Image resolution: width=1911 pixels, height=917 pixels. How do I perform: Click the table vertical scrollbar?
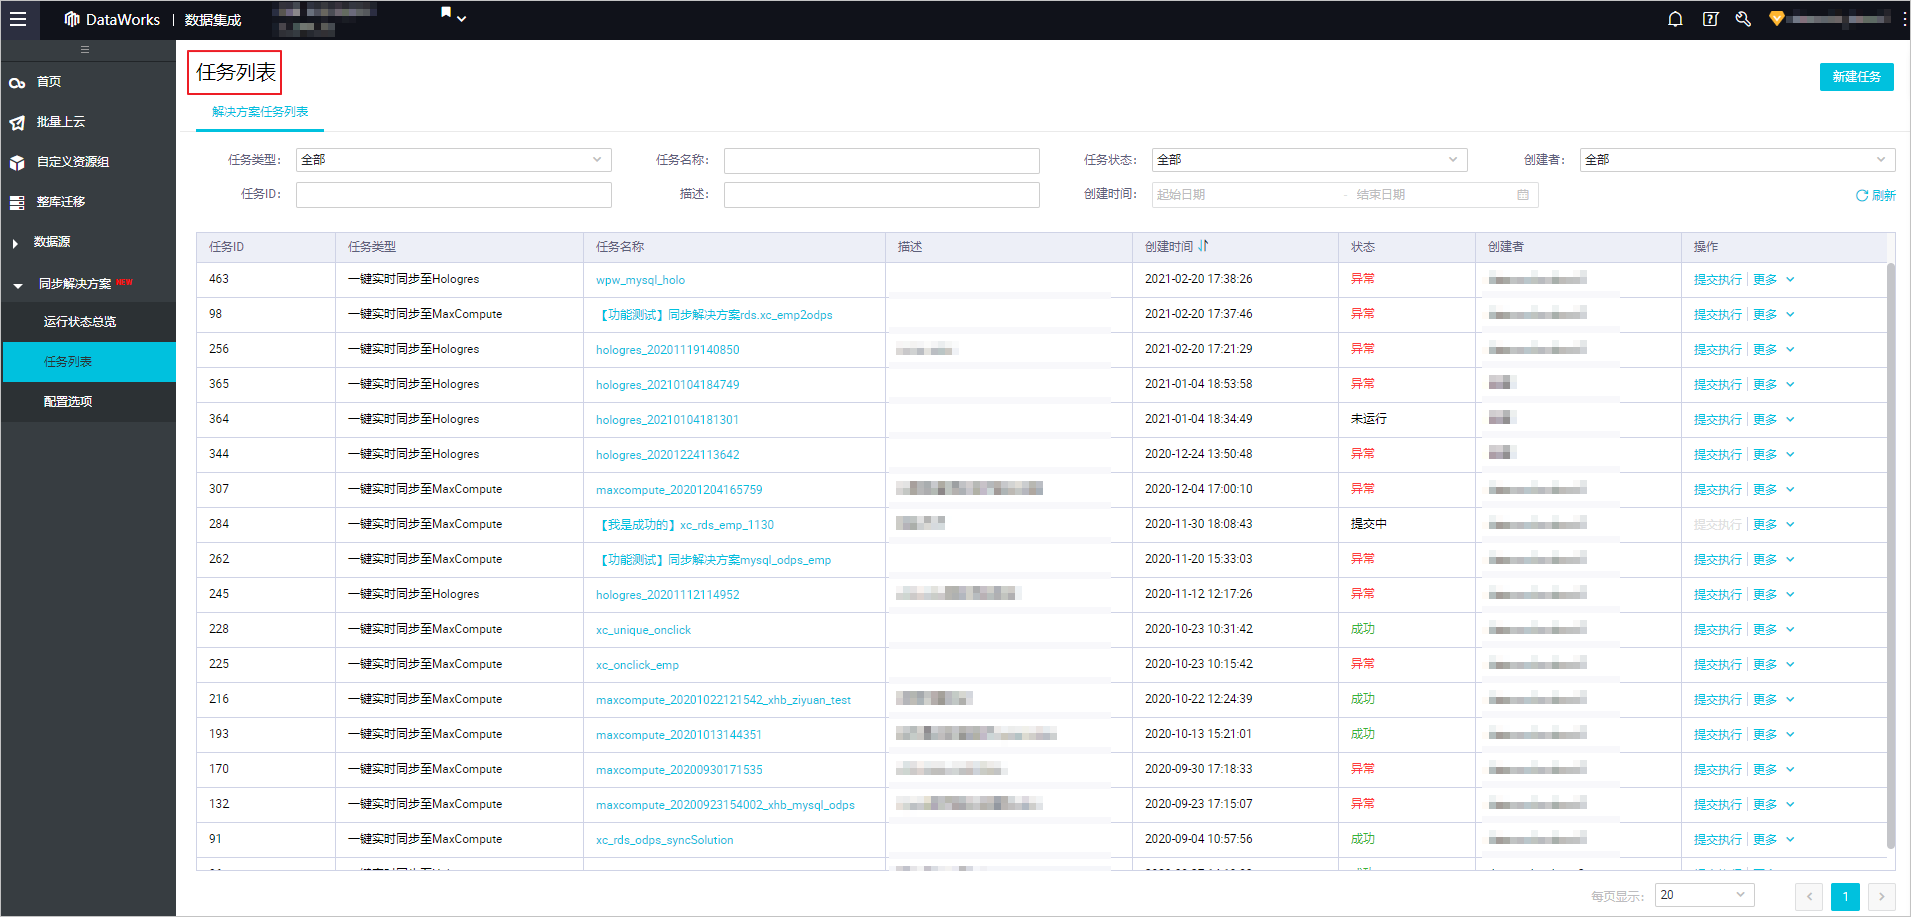[x=1891, y=555]
